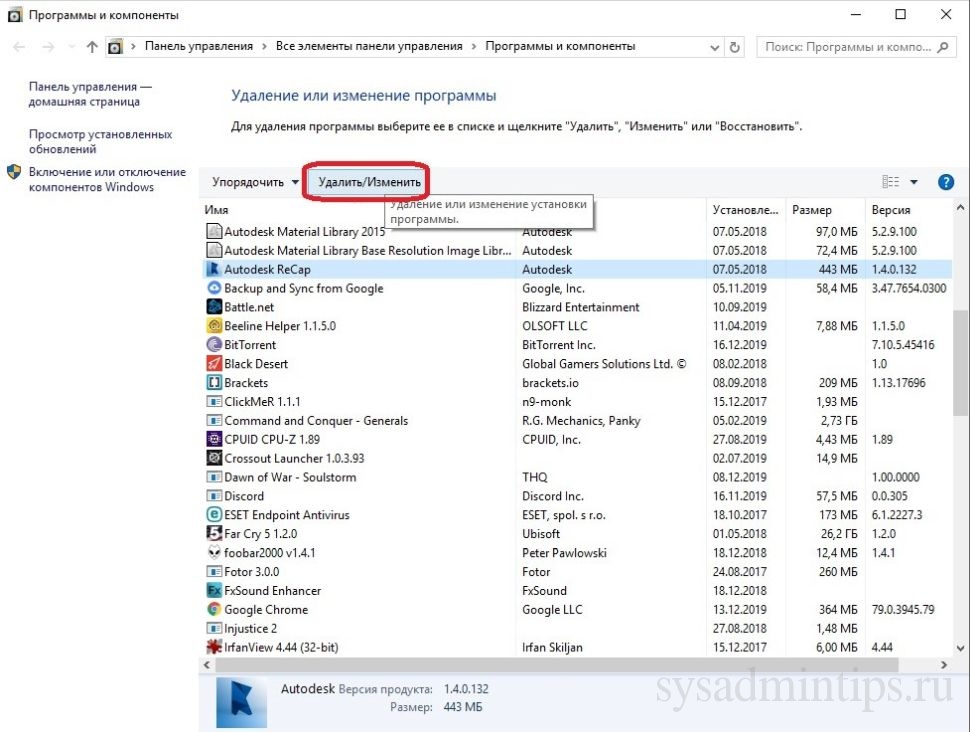970x732 pixels.
Task: Open the address bar history dropdown
Action: [x=713, y=47]
